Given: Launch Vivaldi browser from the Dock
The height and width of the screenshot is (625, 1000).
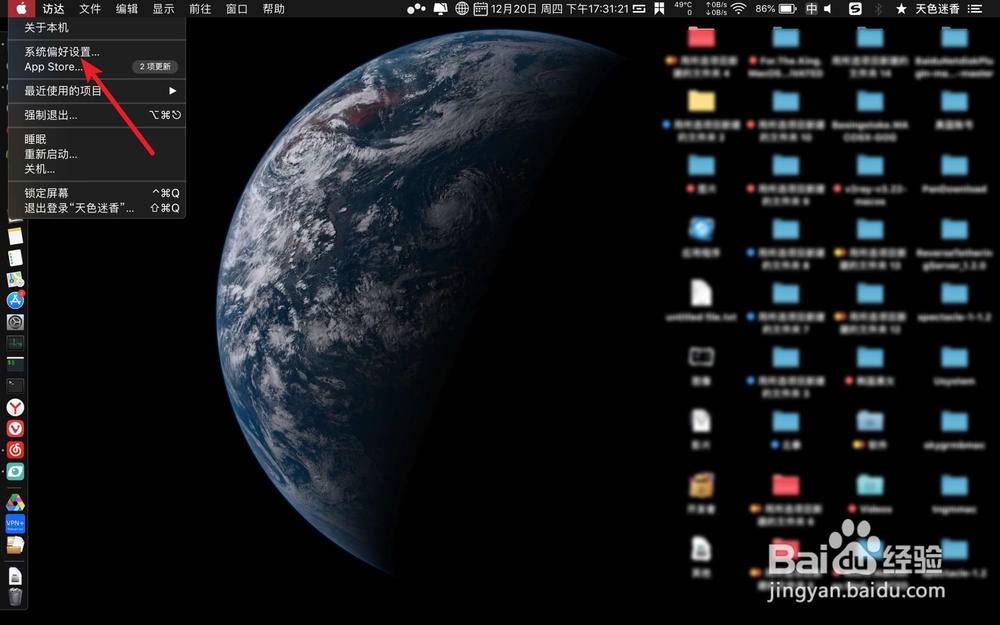Looking at the screenshot, I should [x=15, y=428].
